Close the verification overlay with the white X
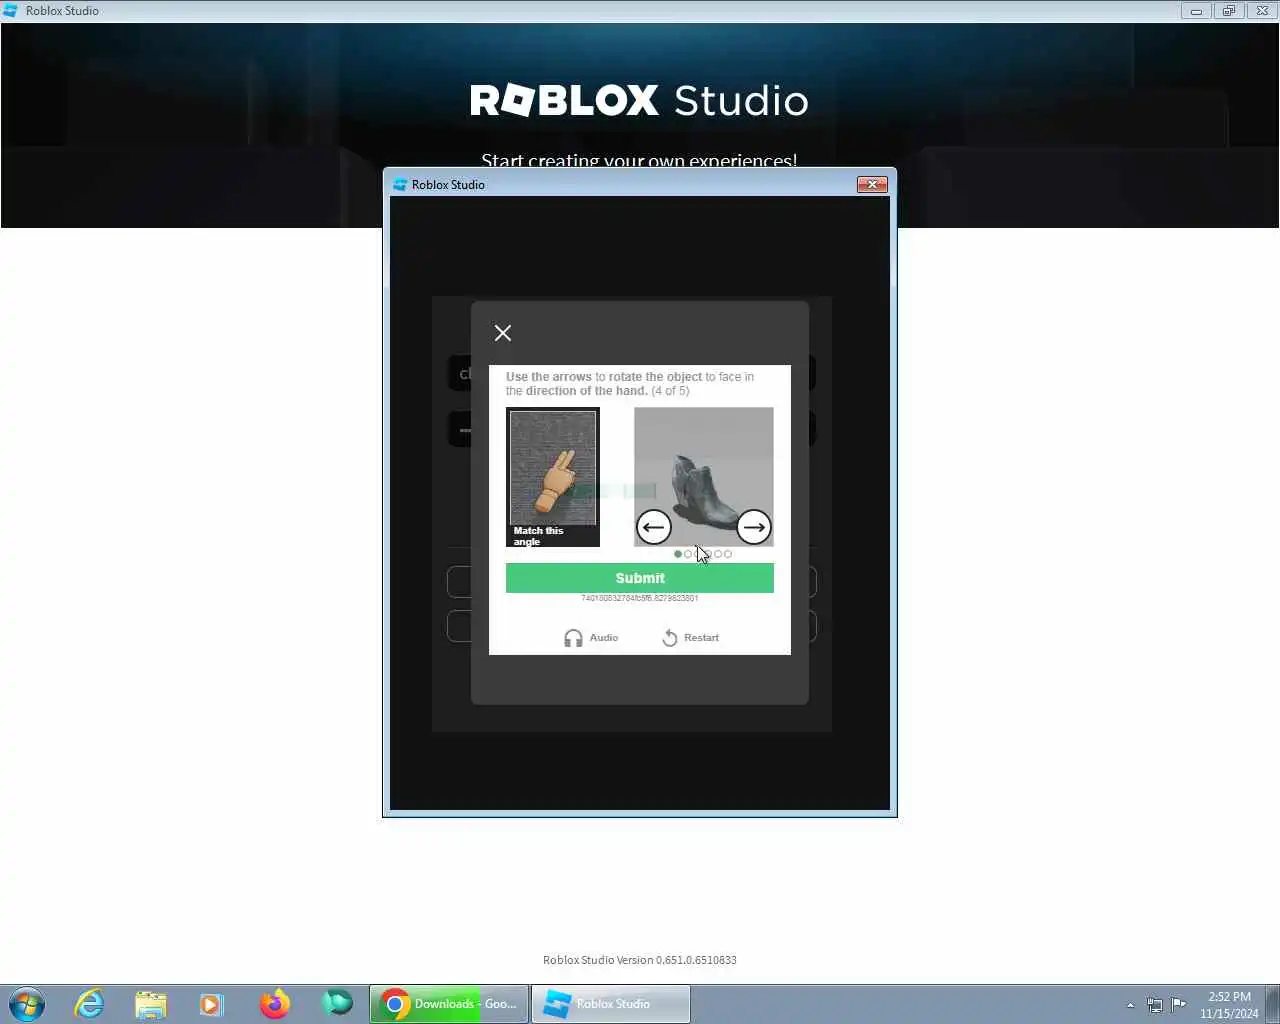Viewport: 1280px width, 1024px height. click(x=503, y=333)
